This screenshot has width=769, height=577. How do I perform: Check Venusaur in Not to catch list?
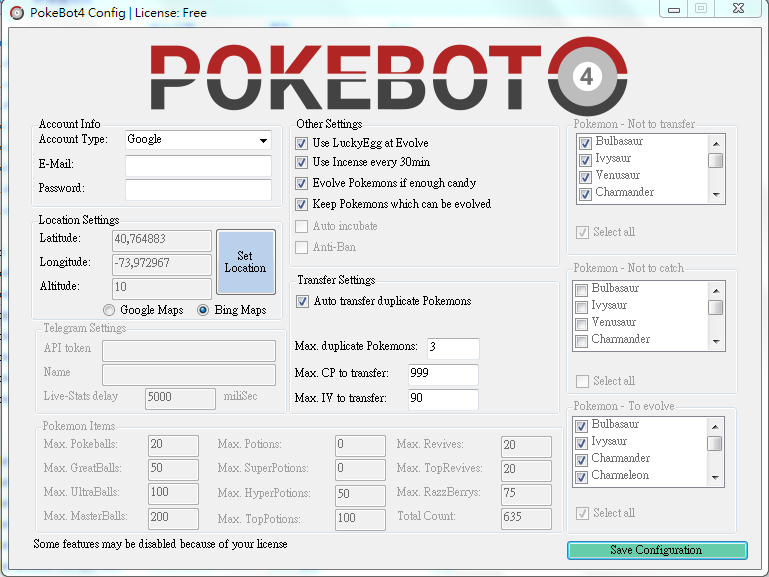tap(583, 323)
